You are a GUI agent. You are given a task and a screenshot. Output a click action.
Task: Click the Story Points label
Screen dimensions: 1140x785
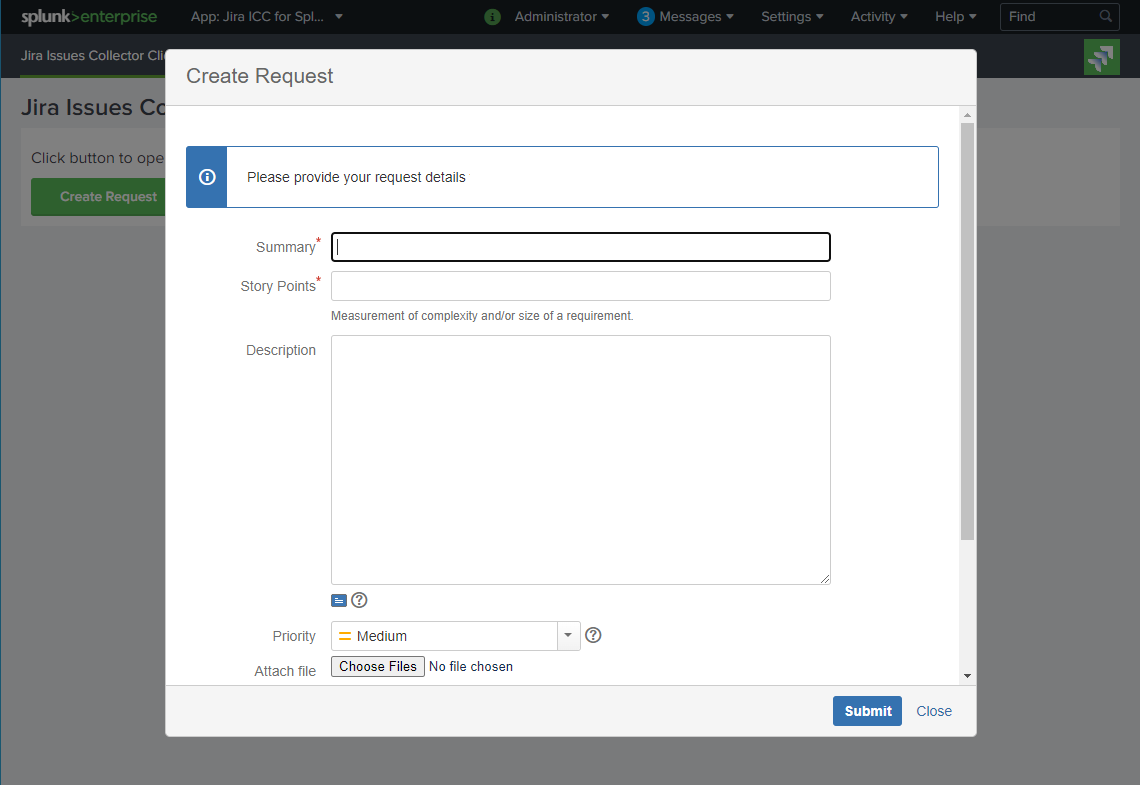click(x=278, y=286)
